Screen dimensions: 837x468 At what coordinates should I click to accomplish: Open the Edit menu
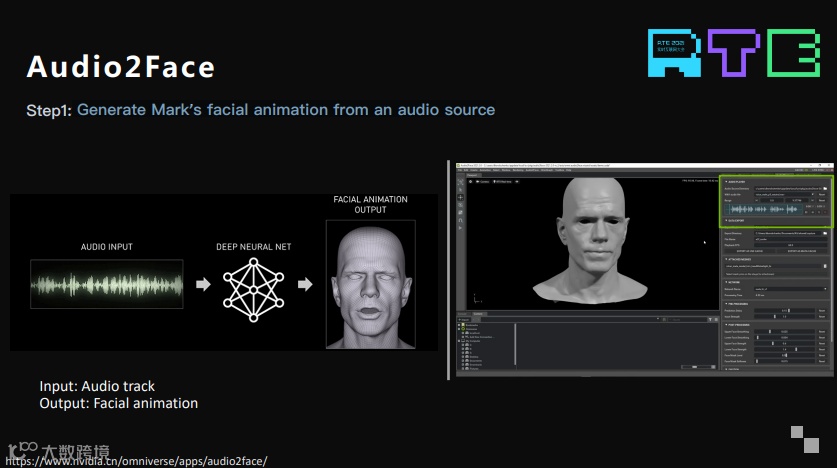click(x=466, y=170)
